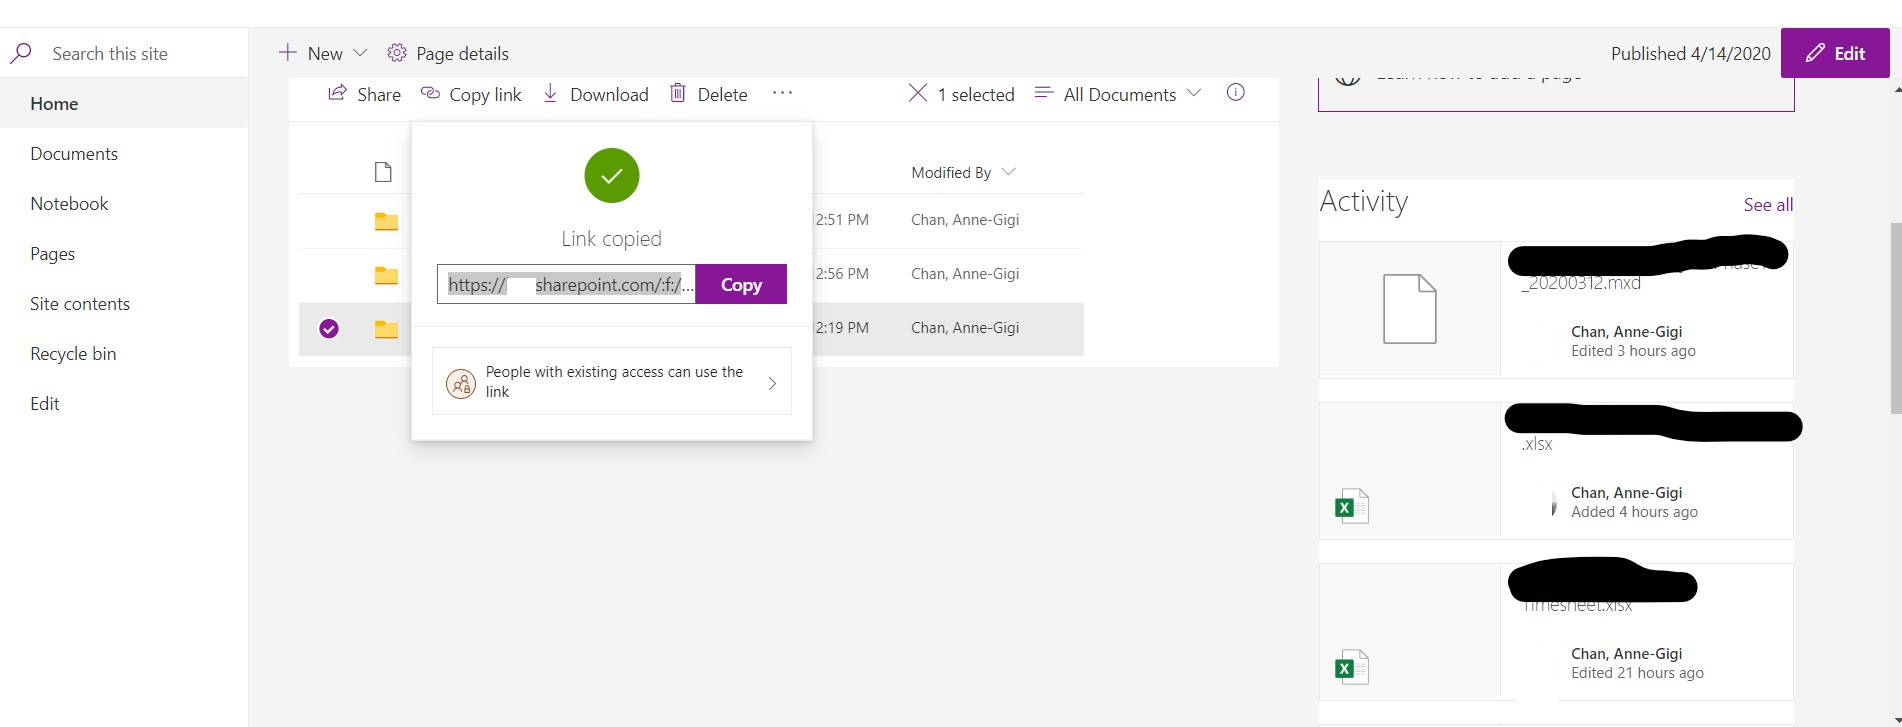Click Chan, Anne-Gigi in the 2:51 PM row
Viewport: 1902px width, 727px height.
coord(965,220)
